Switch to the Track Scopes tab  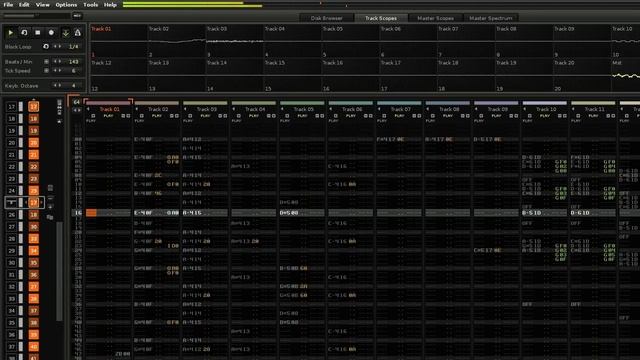point(381,18)
